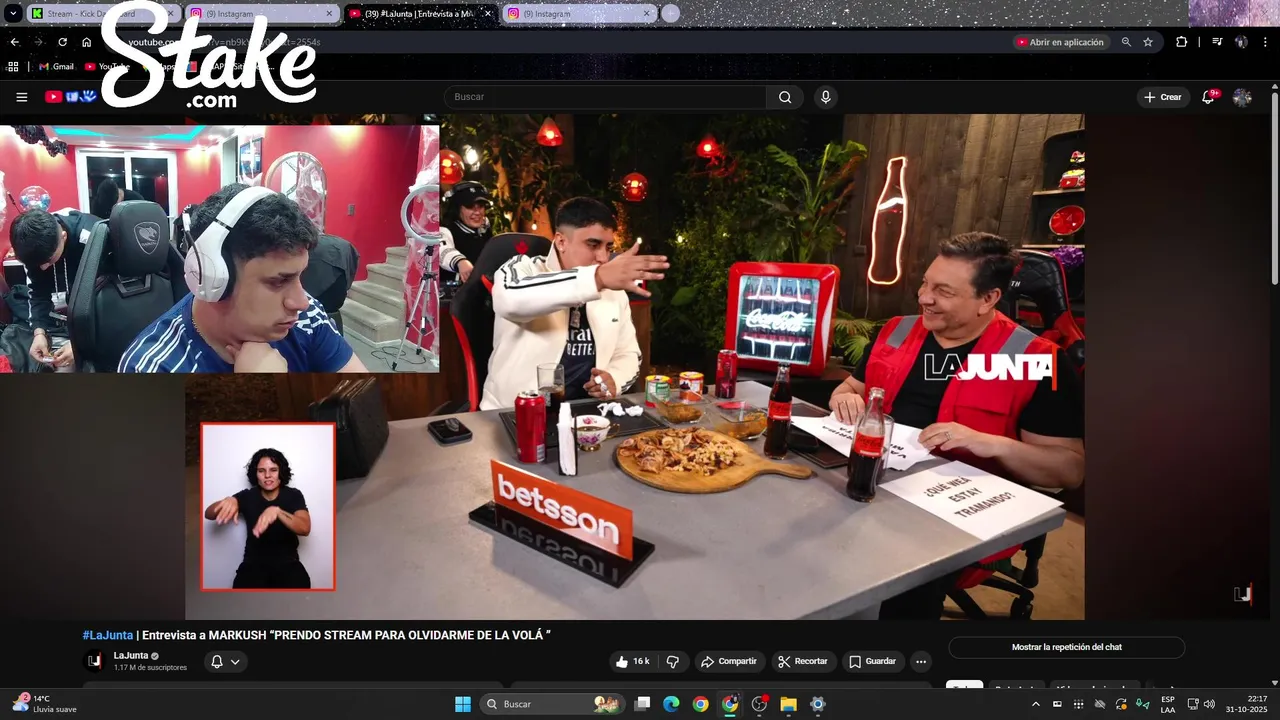The width and height of the screenshot is (1280, 720).
Task: Open a new browser tab
Action: click(x=670, y=13)
